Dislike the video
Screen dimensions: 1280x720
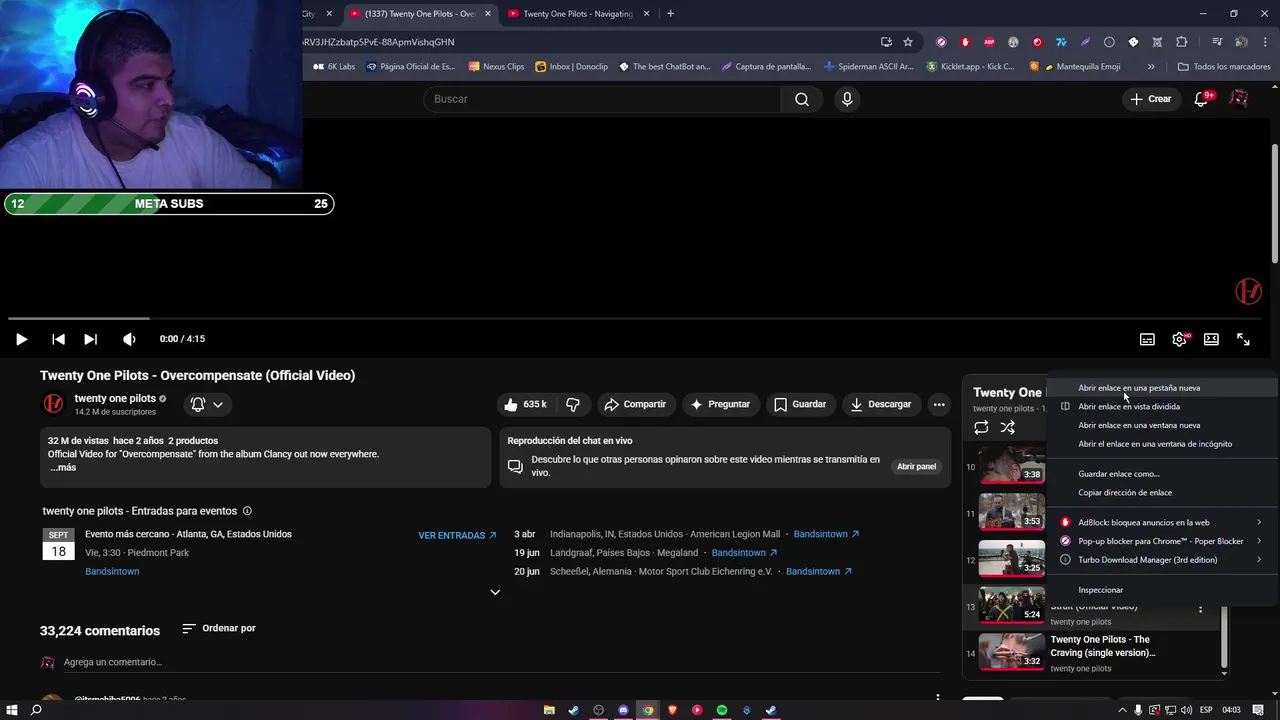(573, 404)
